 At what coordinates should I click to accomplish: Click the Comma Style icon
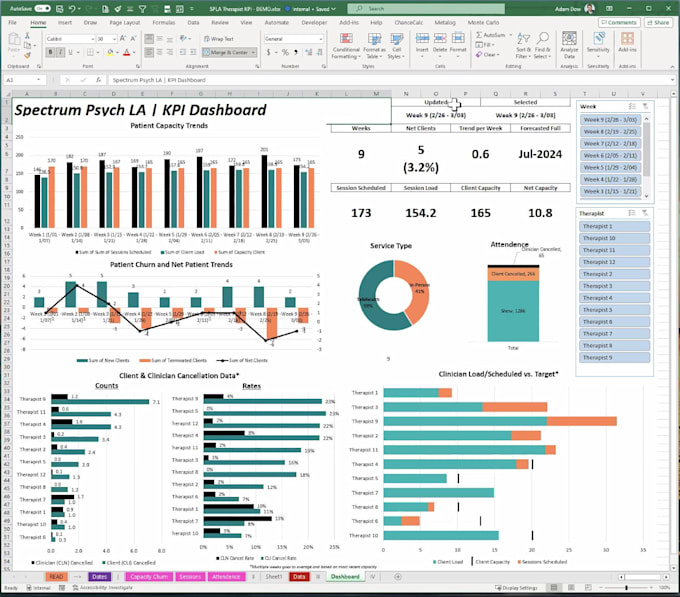(296, 52)
